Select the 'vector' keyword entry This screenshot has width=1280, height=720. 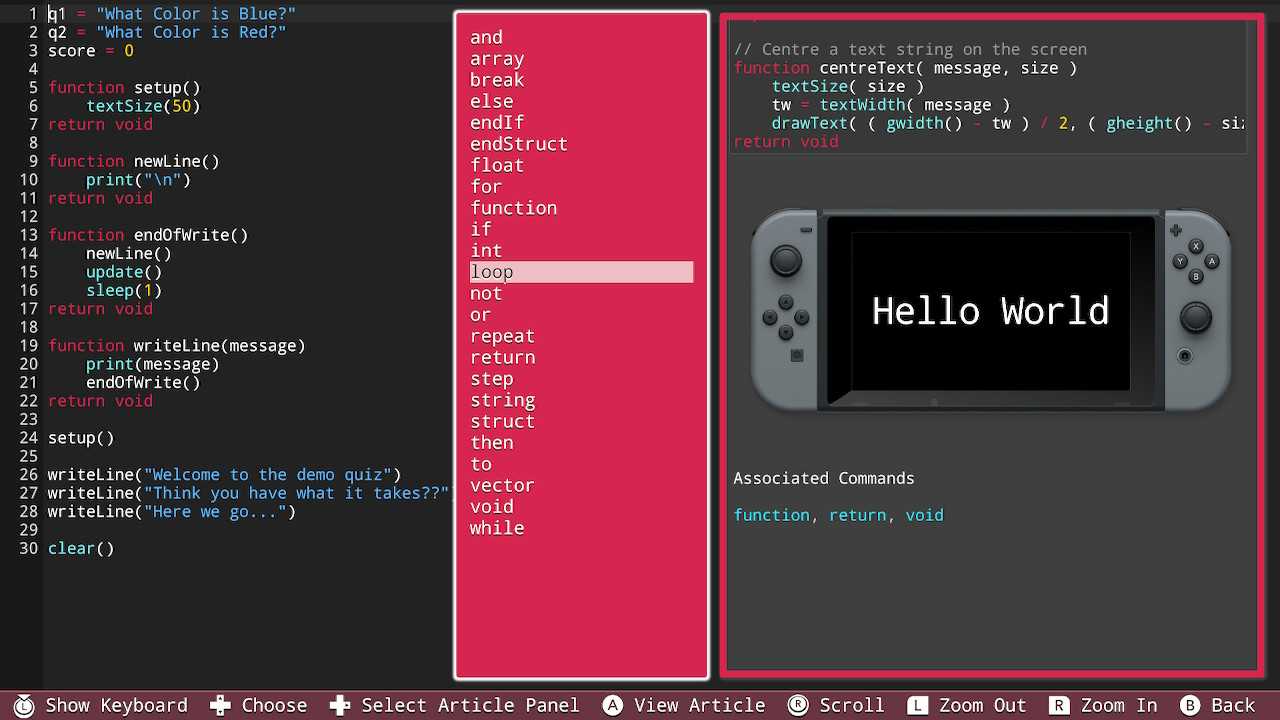click(502, 485)
